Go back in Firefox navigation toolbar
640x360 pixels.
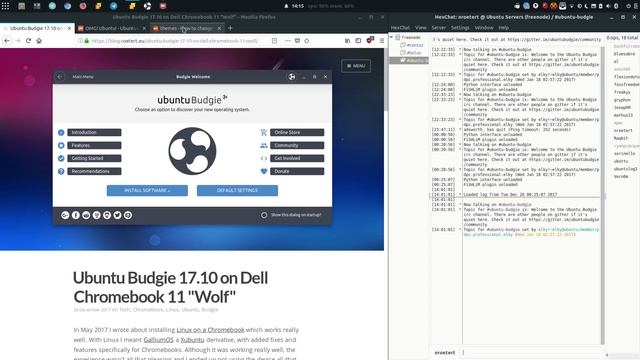[x=7, y=41]
